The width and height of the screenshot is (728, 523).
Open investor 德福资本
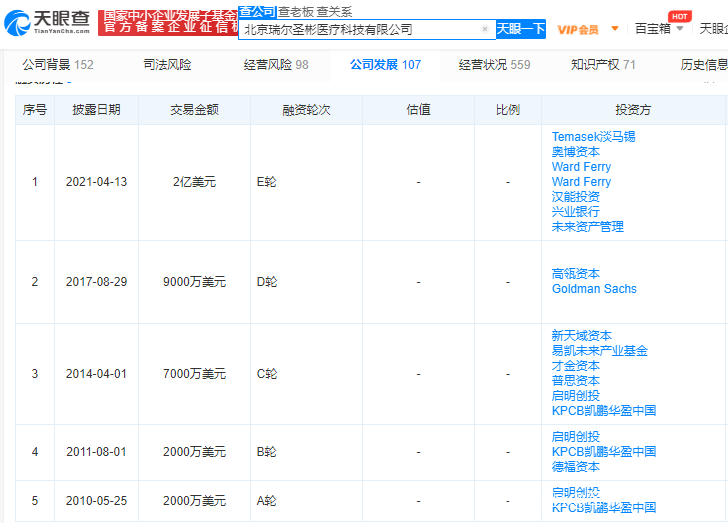576,466
